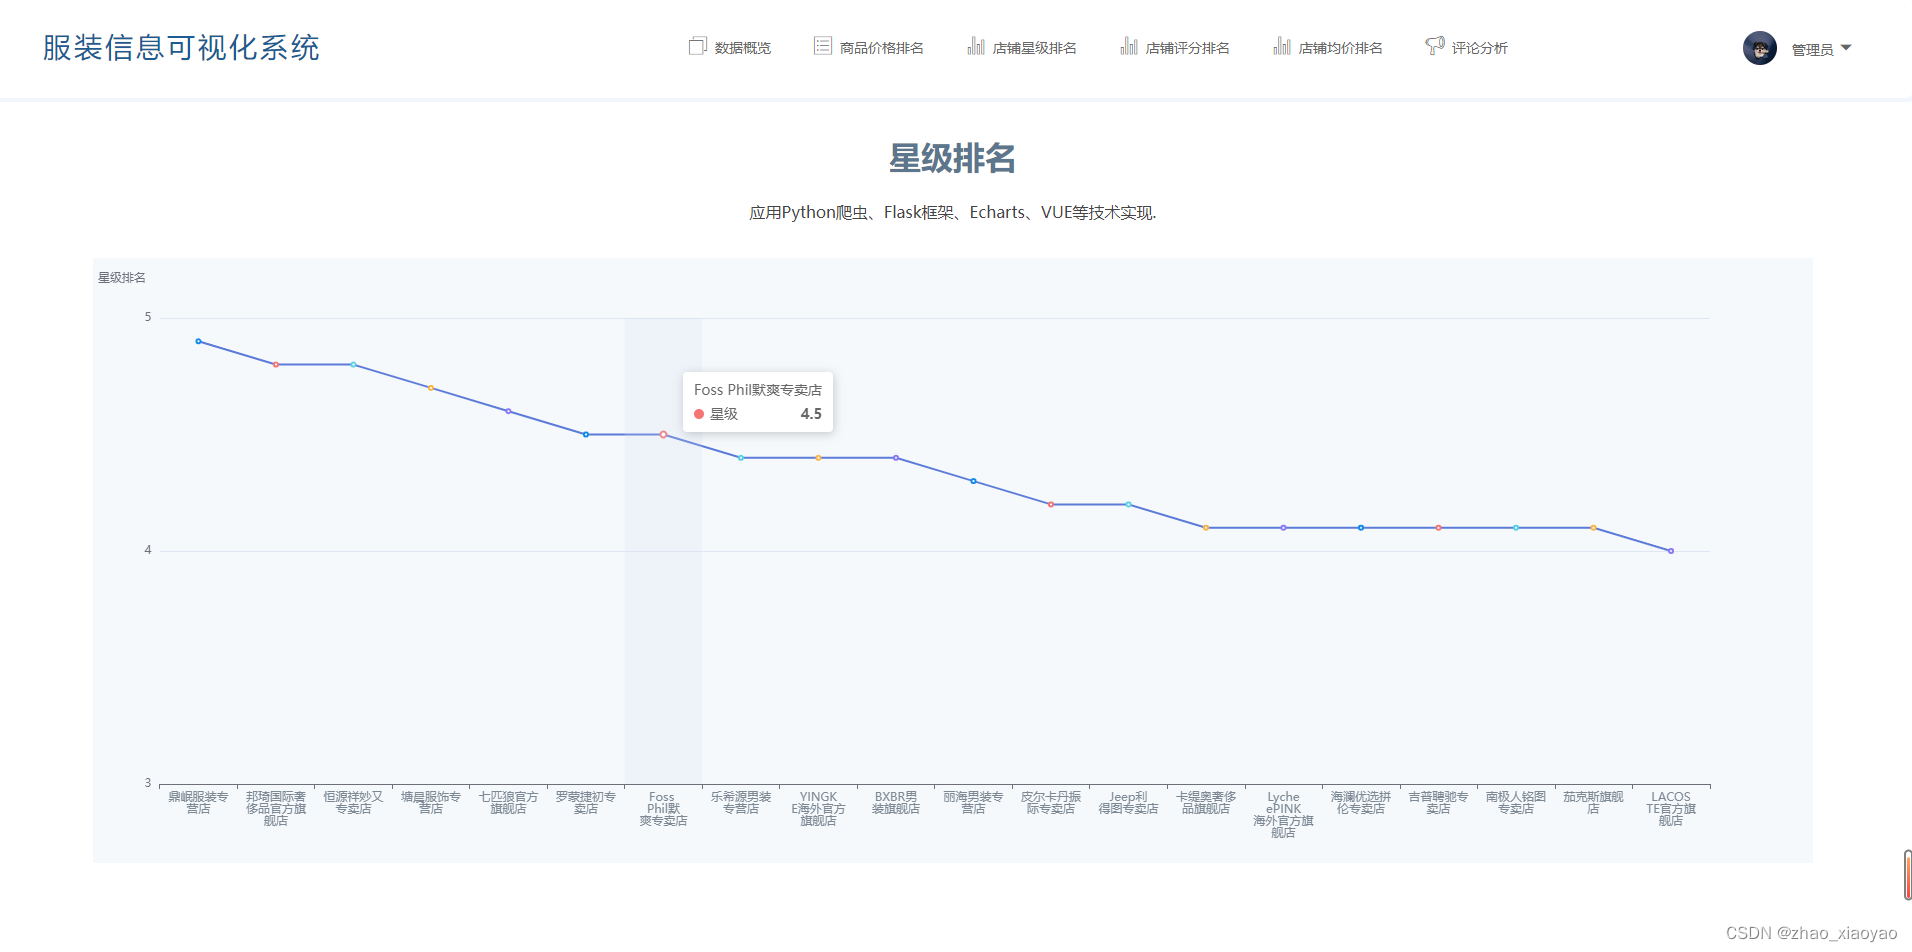Click the 星级排名 page heading
The image size is (1912, 952).
pos(952,158)
